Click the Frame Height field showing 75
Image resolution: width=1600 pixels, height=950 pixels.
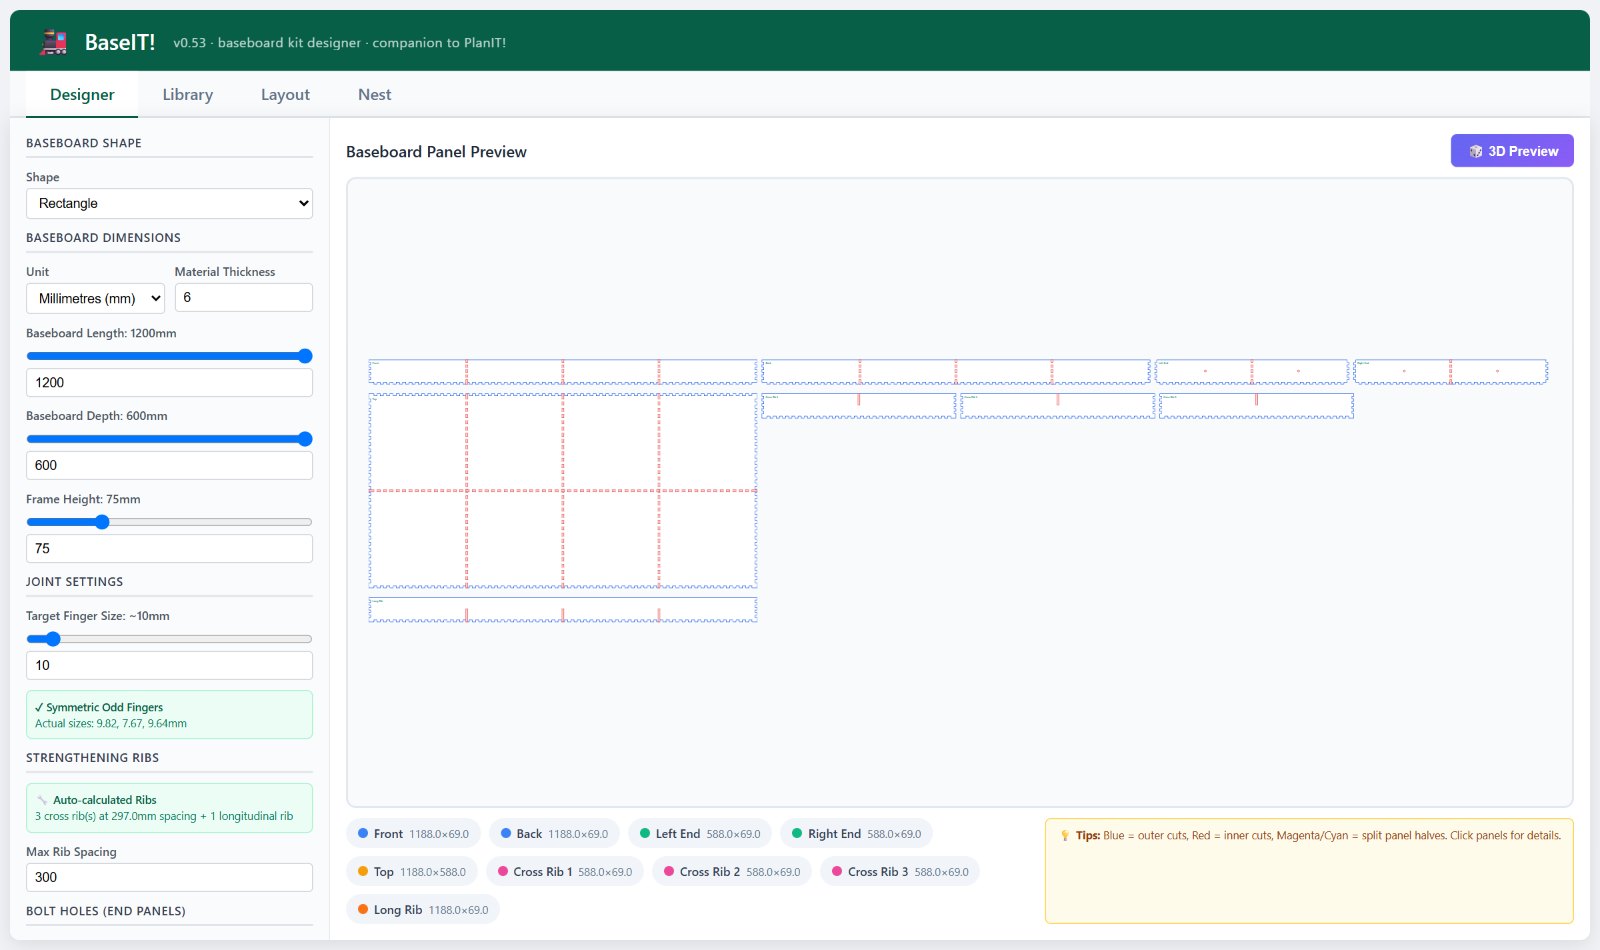click(x=169, y=548)
